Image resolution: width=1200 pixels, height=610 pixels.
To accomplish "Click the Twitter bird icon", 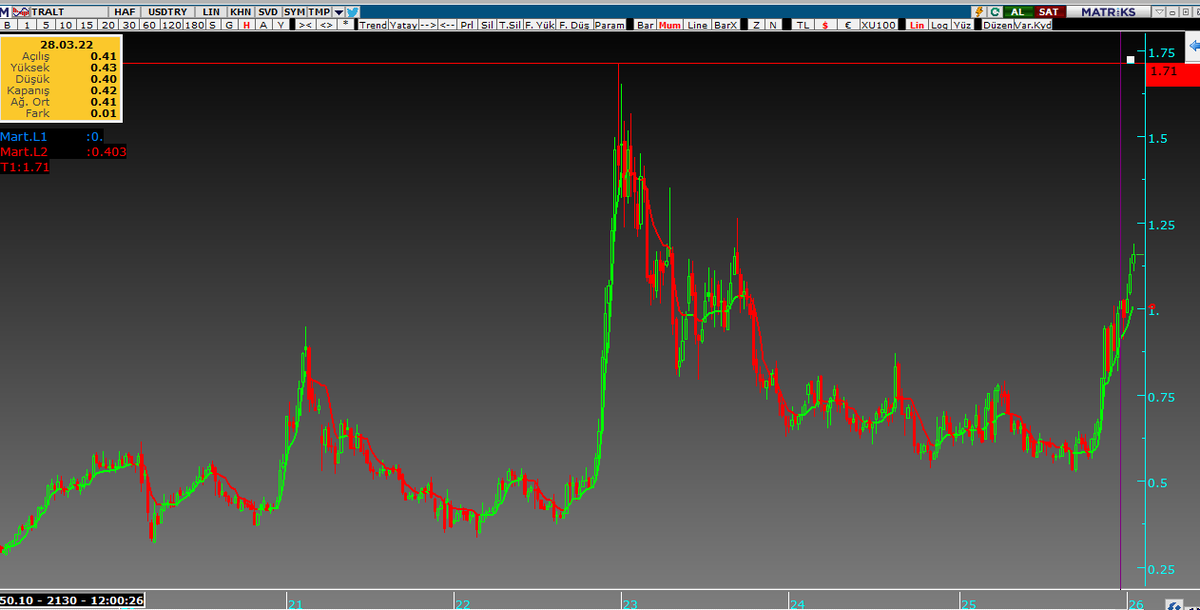I will click(x=353, y=12).
